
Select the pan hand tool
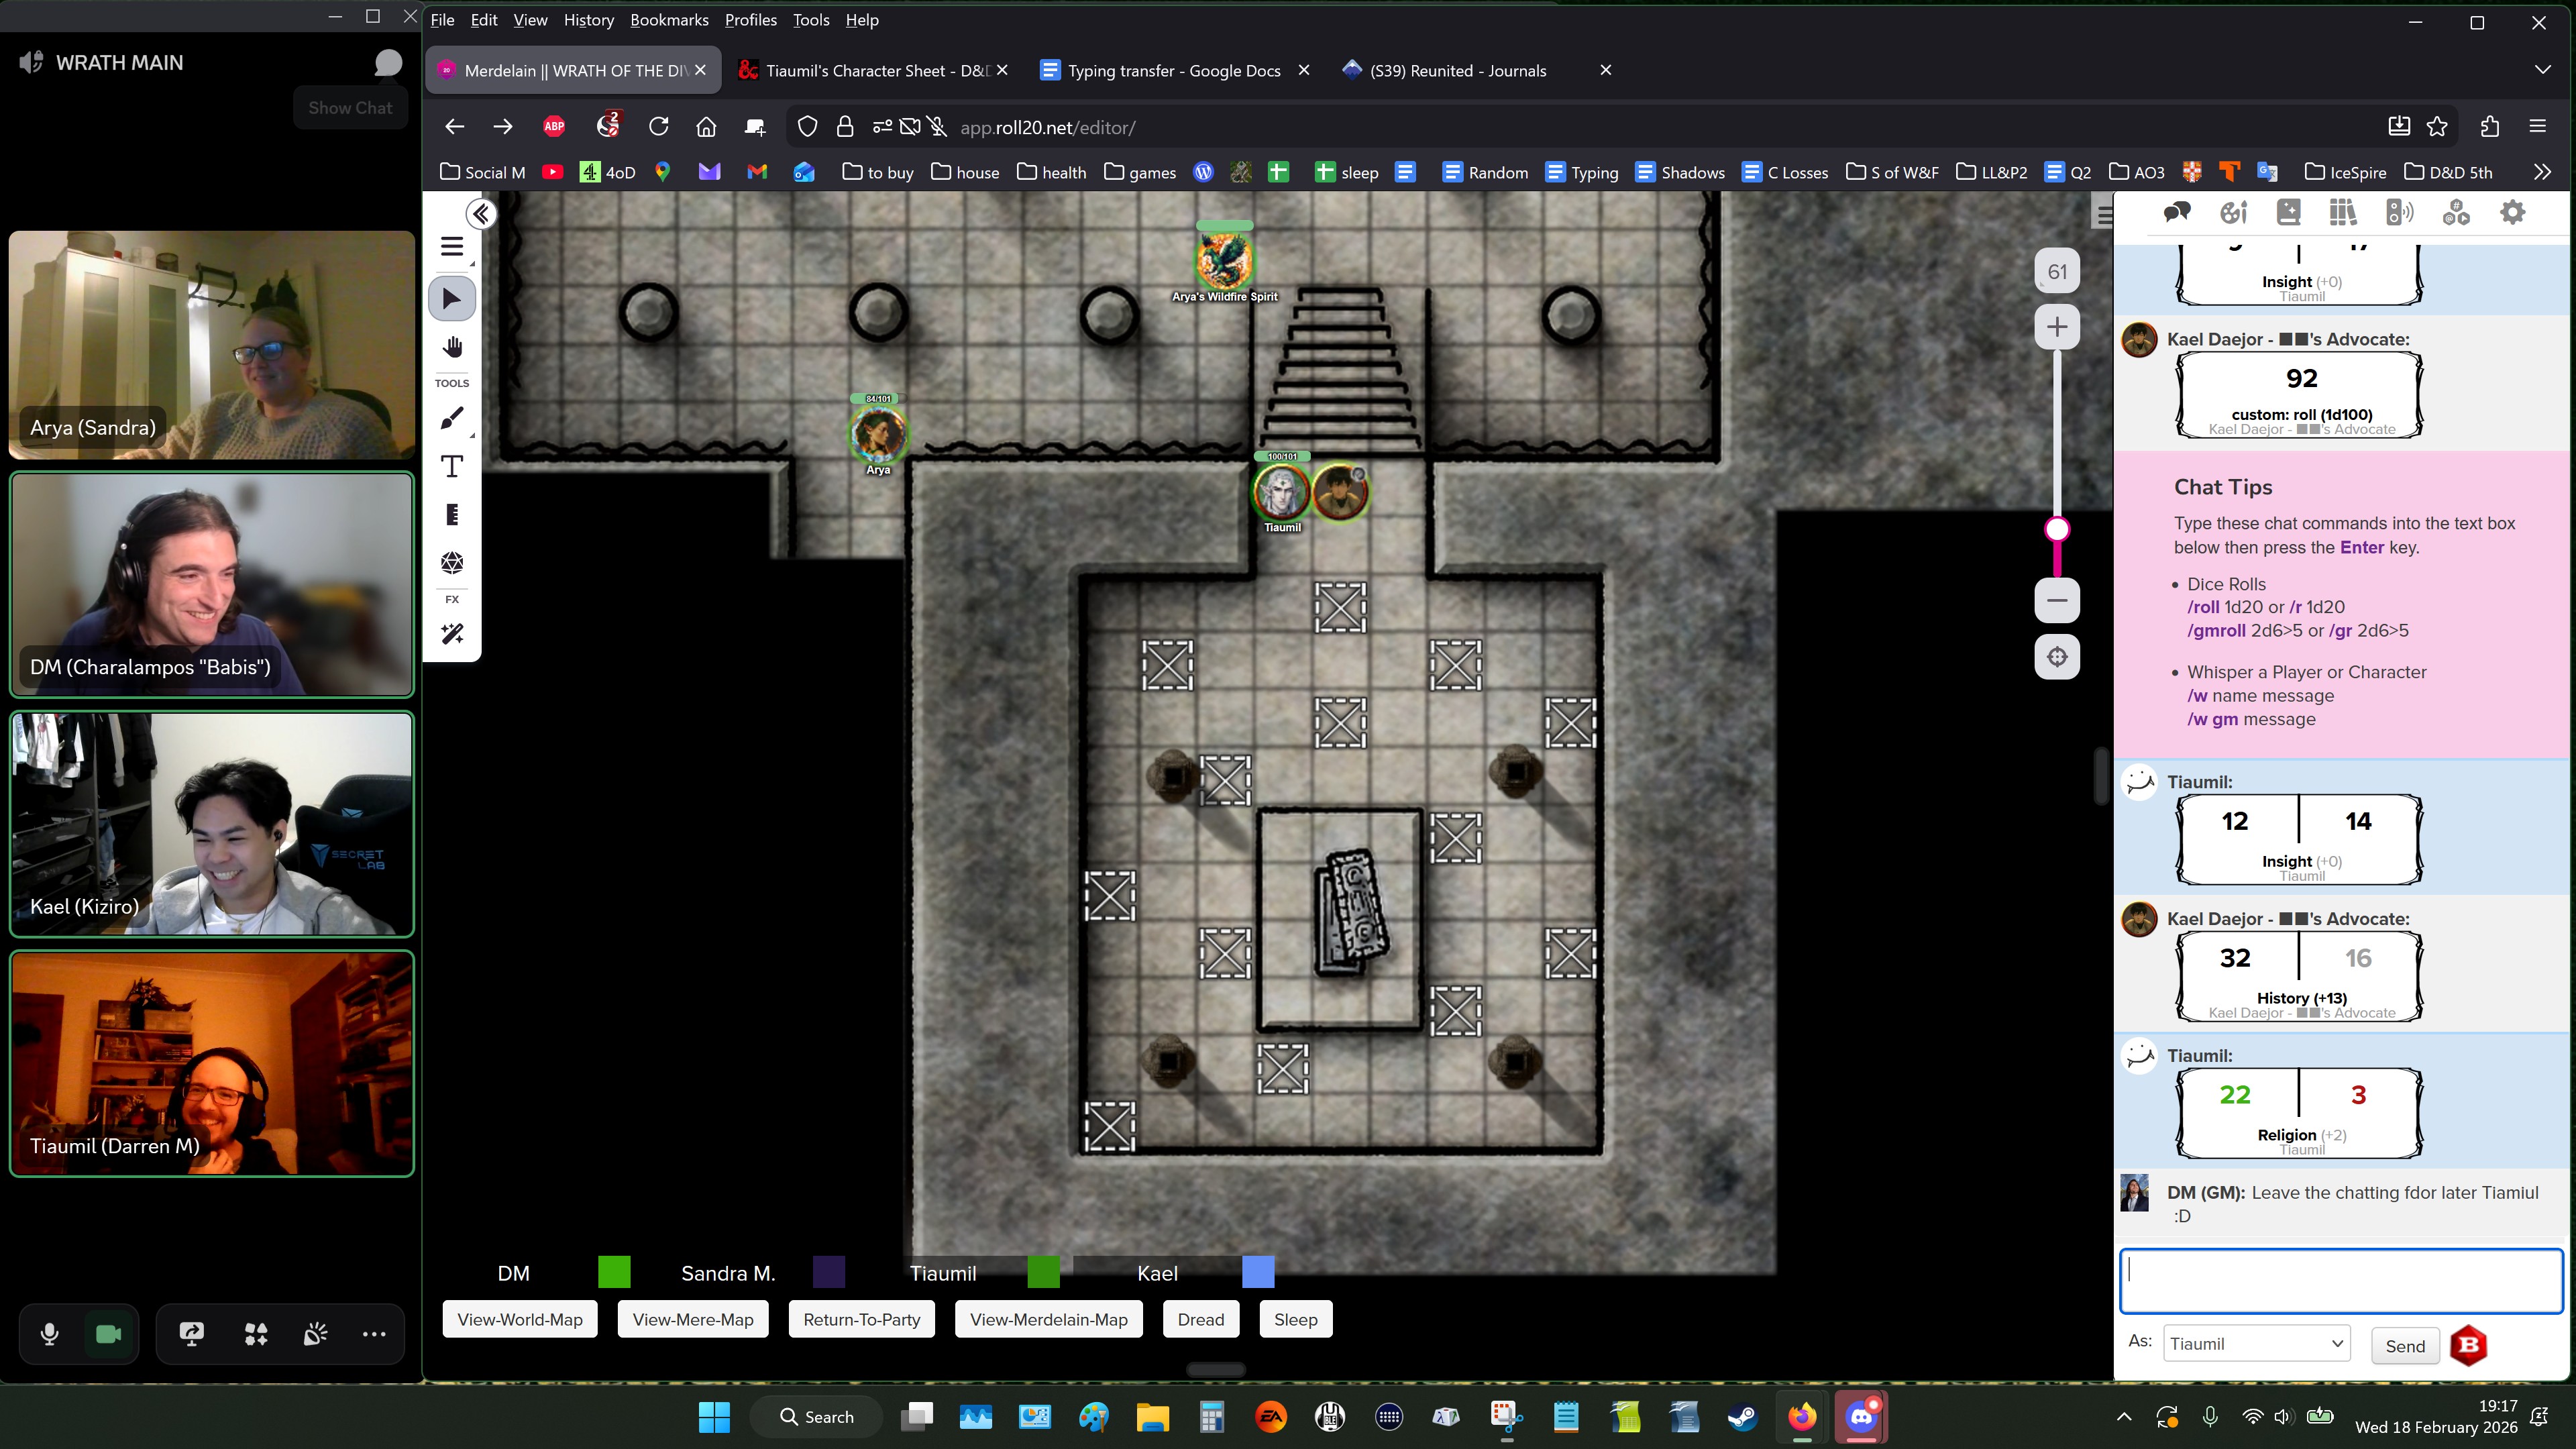point(452,347)
